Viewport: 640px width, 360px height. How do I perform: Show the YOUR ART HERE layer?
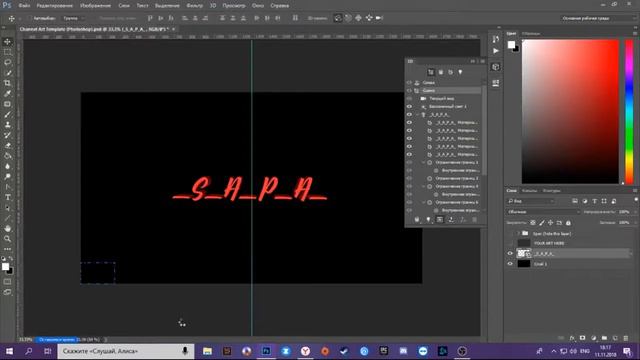point(510,243)
